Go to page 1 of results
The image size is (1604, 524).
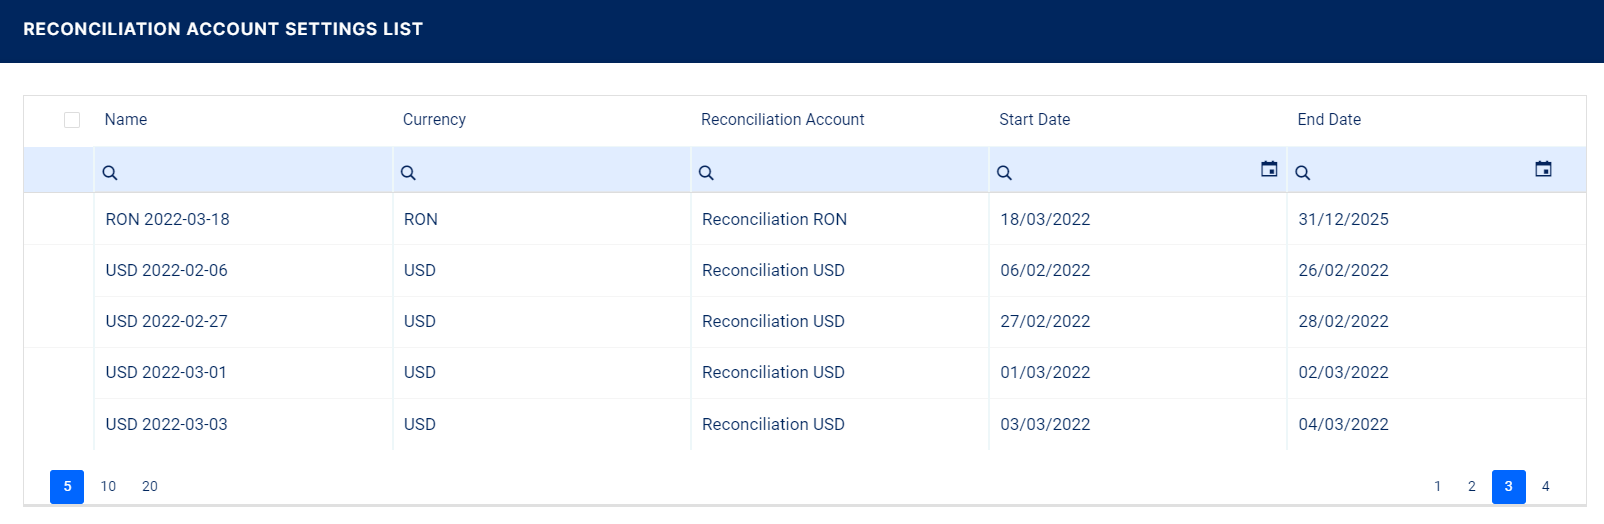(1437, 487)
